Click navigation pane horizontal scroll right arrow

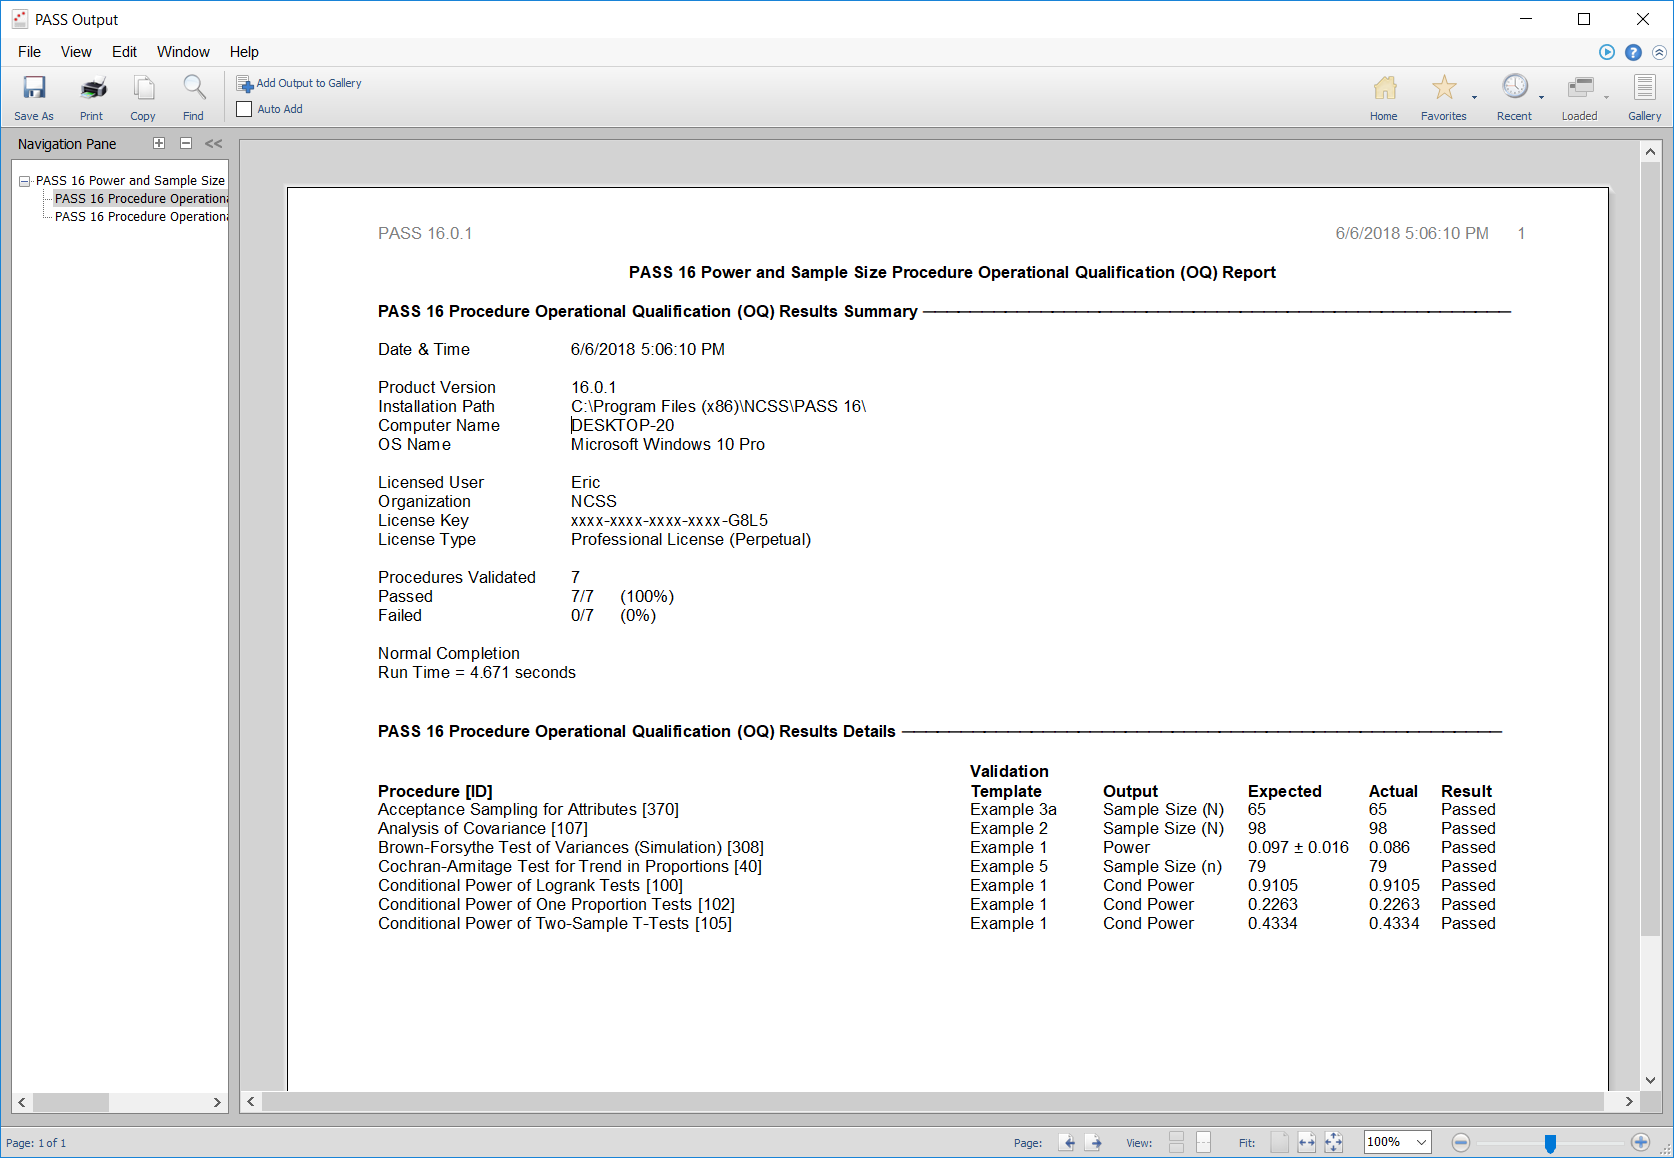click(x=217, y=1102)
